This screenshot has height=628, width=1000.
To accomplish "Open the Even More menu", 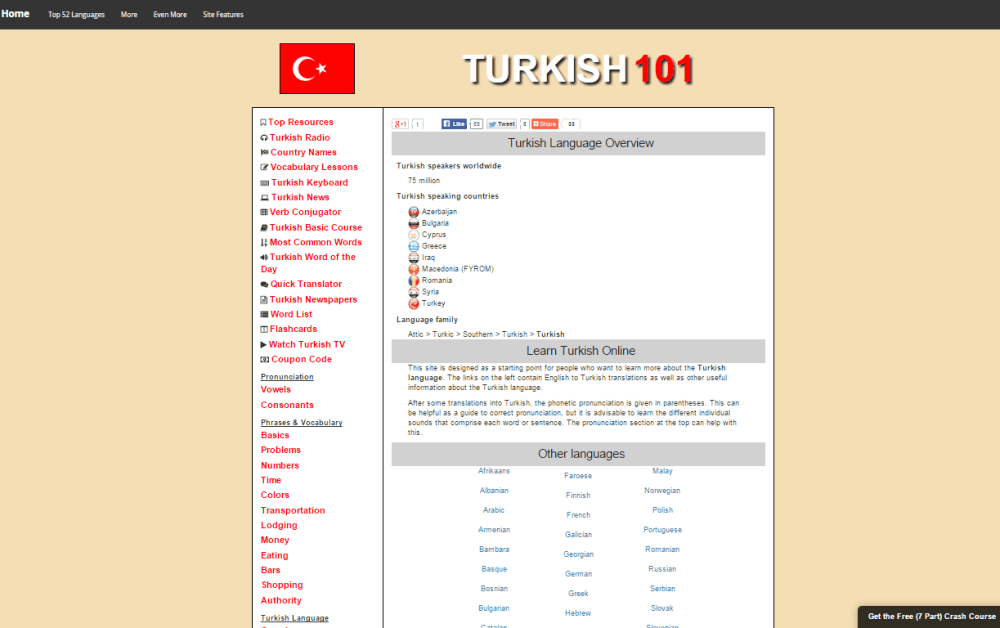I will 170,14.
